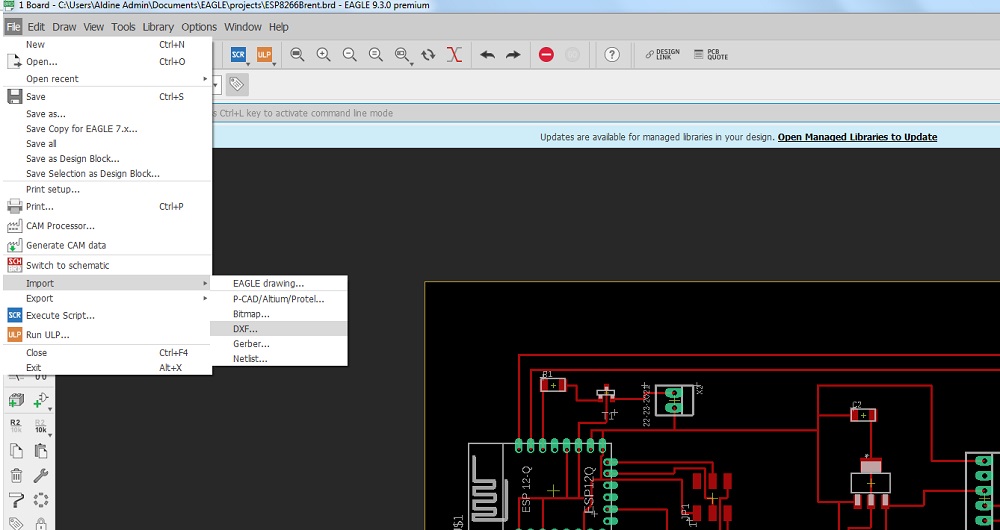This screenshot has height=530, width=1000.
Task: Open the Draw menu
Action: pos(64,27)
